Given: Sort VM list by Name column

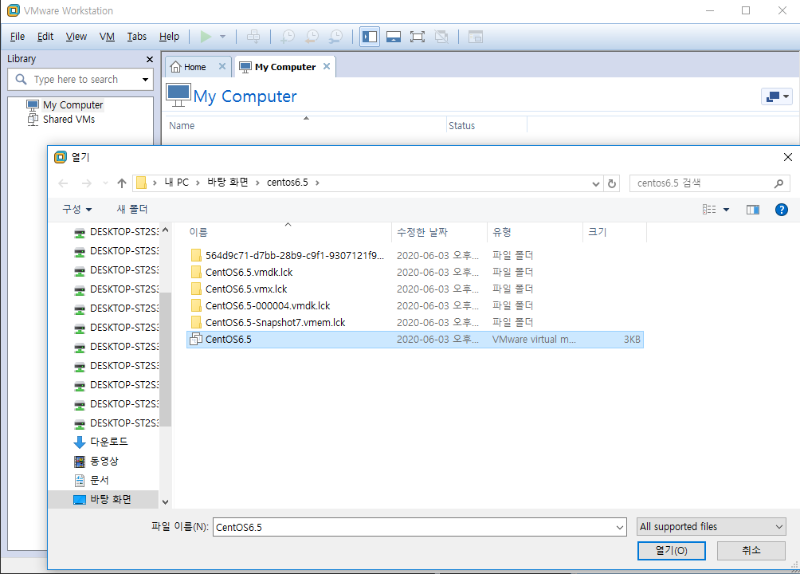Looking at the screenshot, I should [x=182, y=126].
